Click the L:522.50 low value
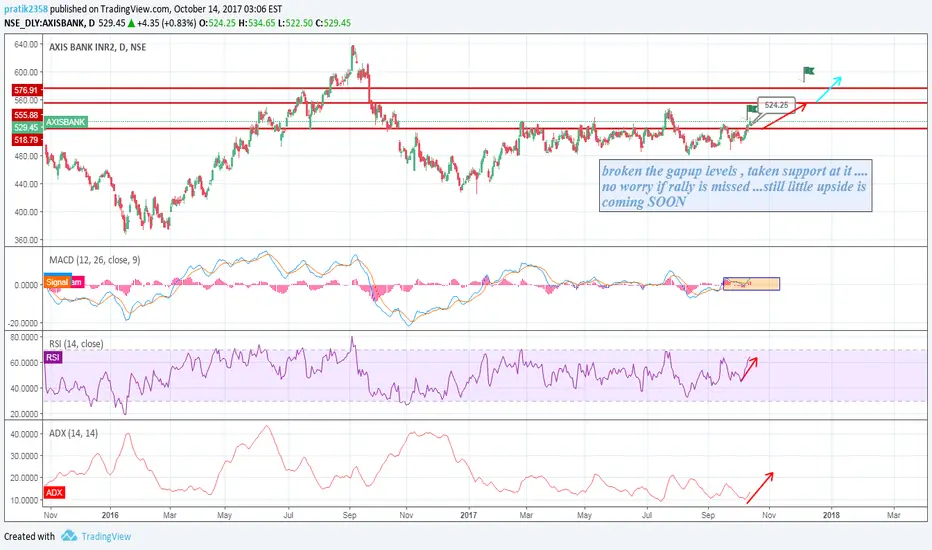The width and height of the screenshot is (932, 550). [x=295, y=23]
